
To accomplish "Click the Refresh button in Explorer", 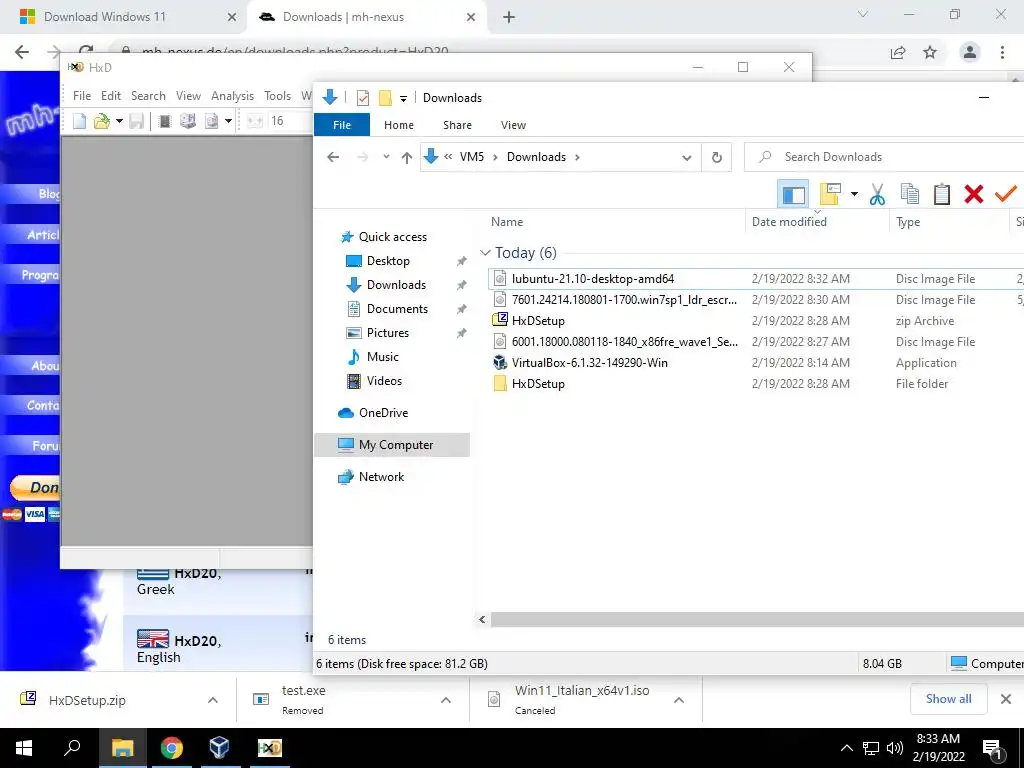I will tap(716, 157).
